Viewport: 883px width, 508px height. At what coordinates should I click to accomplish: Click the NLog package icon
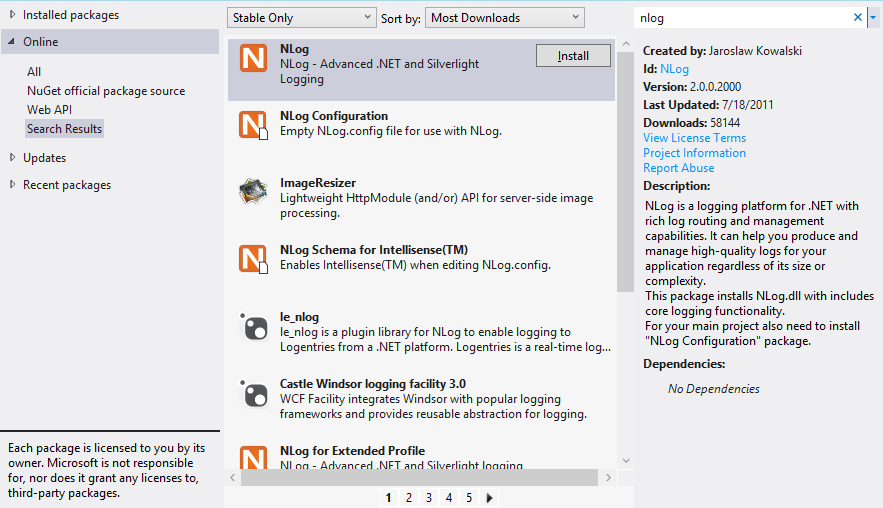pos(253,58)
